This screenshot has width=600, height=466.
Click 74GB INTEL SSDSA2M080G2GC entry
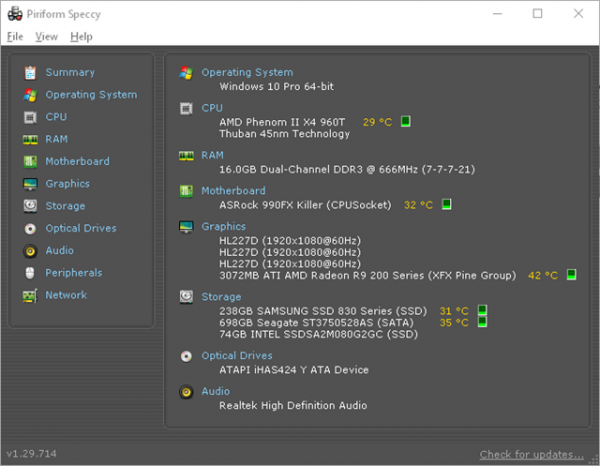click(x=318, y=334)
